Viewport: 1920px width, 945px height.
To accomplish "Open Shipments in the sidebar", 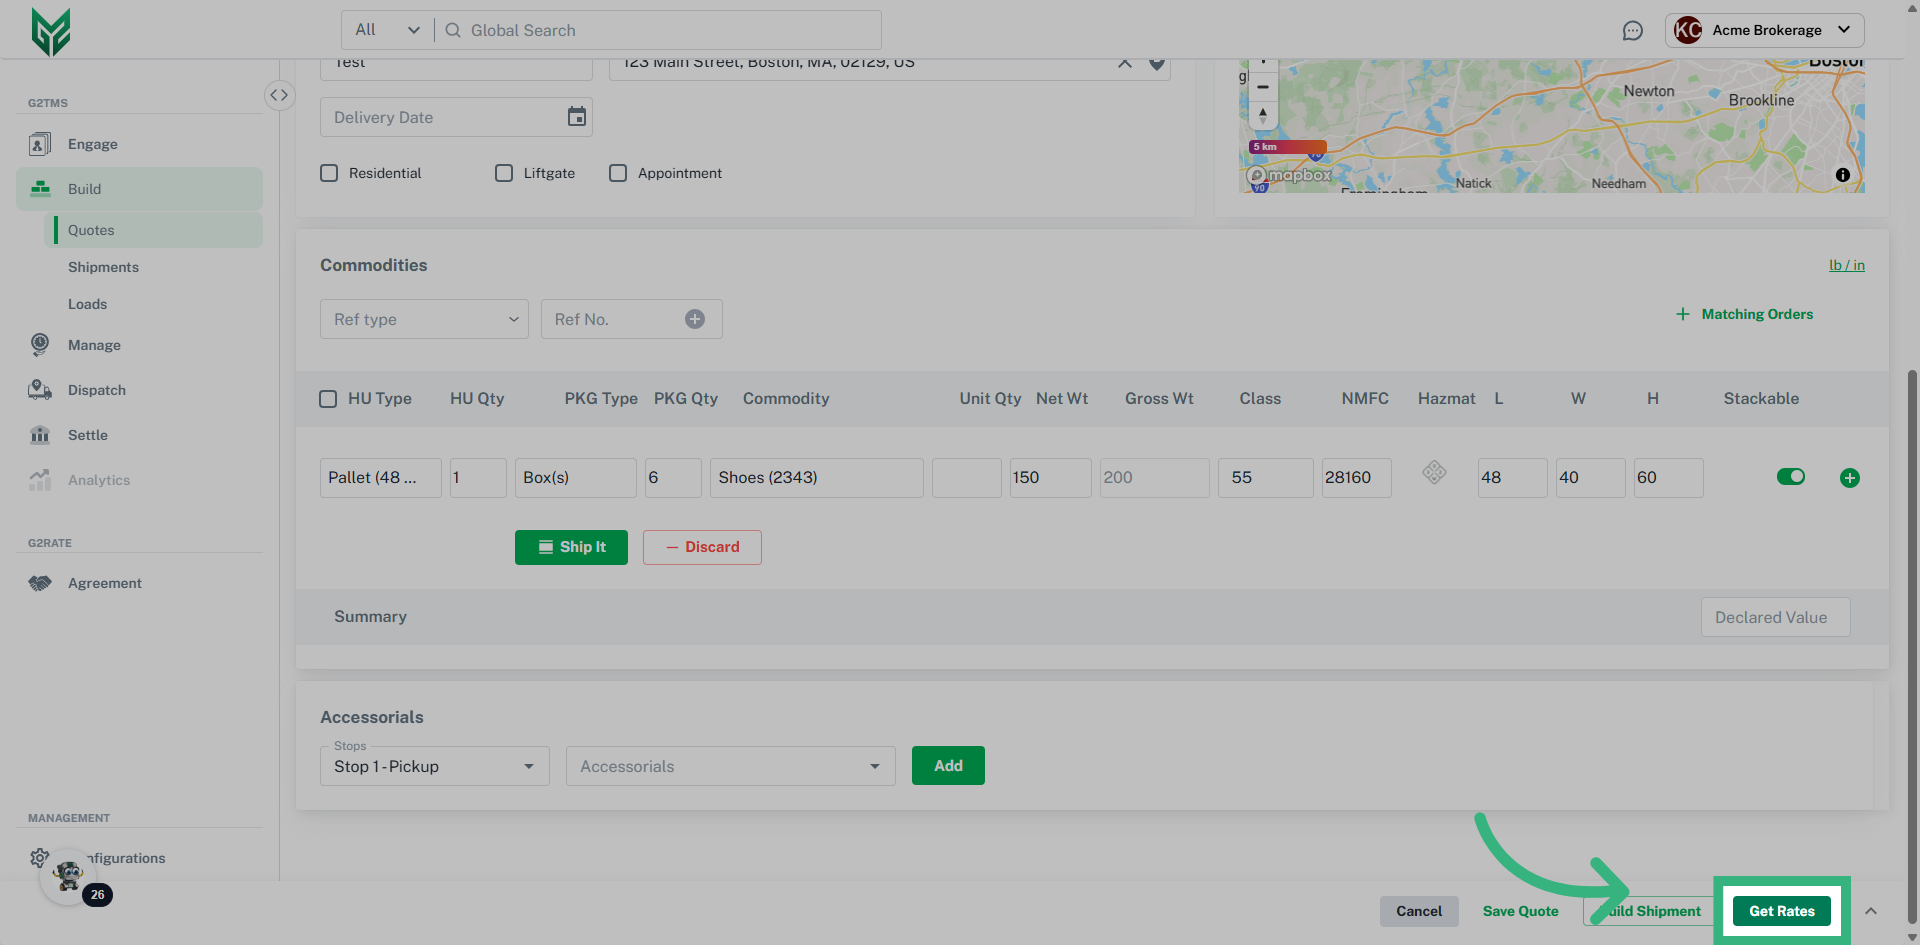I will tap(103, 267).
